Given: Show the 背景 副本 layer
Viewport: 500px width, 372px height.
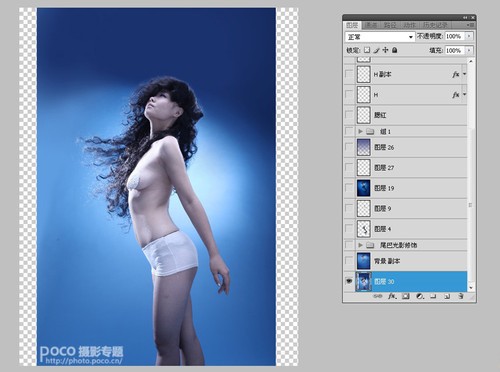Looking at the screenshot, I should [x=349, y=261].
